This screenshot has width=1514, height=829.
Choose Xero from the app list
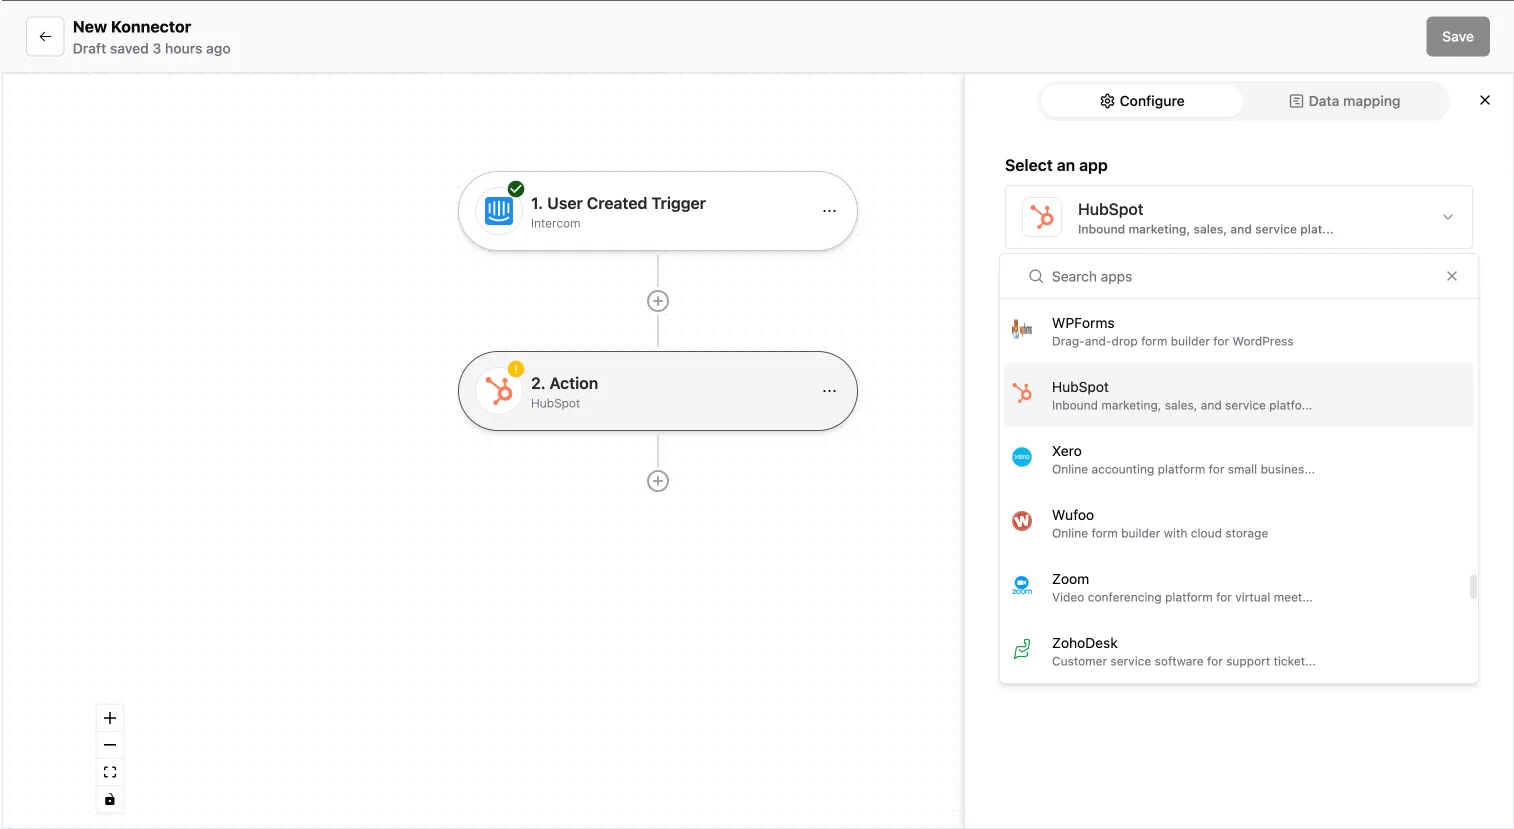coord(1238,459)
